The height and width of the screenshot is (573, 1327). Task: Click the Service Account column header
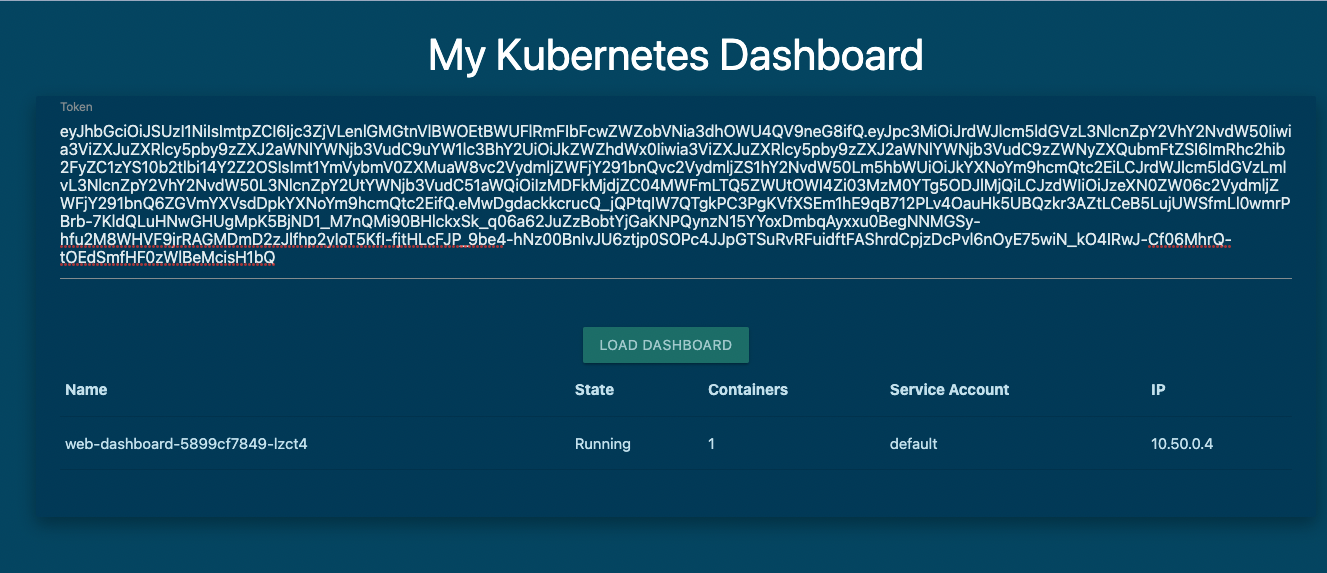[x=949, y=389]
